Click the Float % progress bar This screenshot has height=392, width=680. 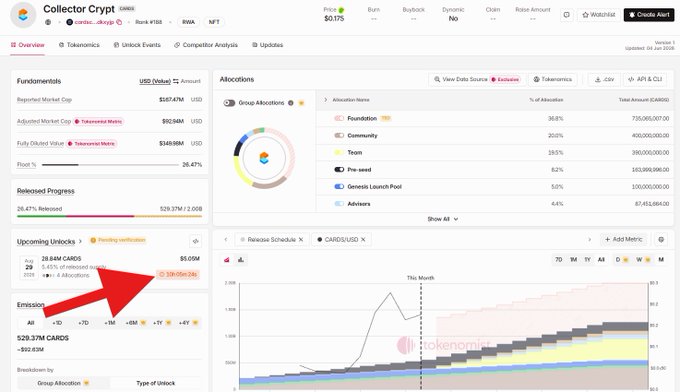tap(110, 165)
